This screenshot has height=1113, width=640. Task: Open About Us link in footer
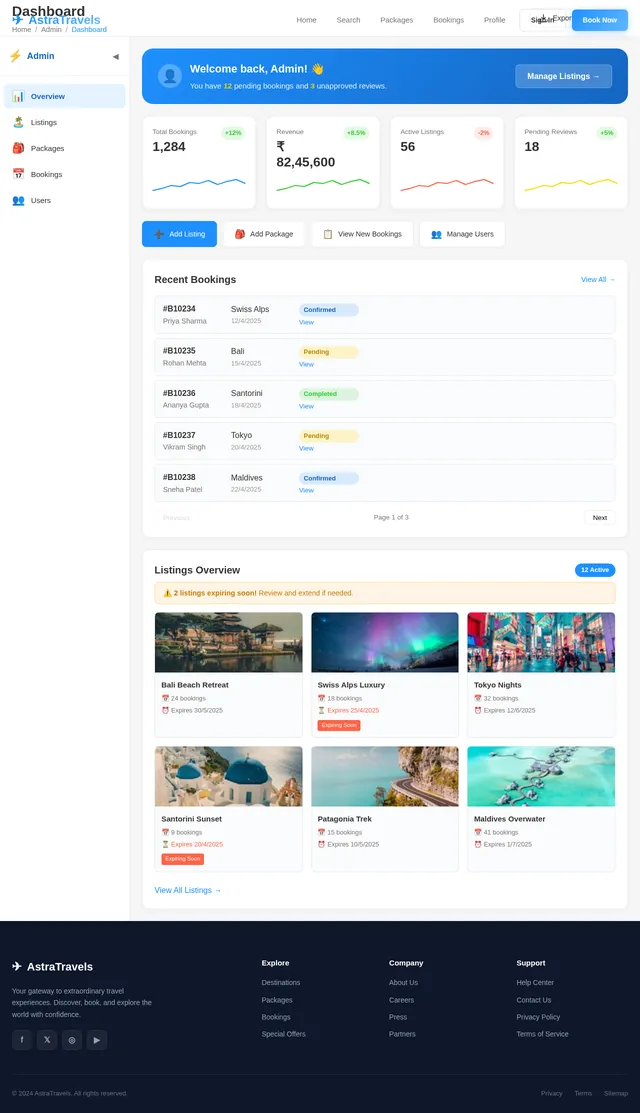(x=404, y=982)
